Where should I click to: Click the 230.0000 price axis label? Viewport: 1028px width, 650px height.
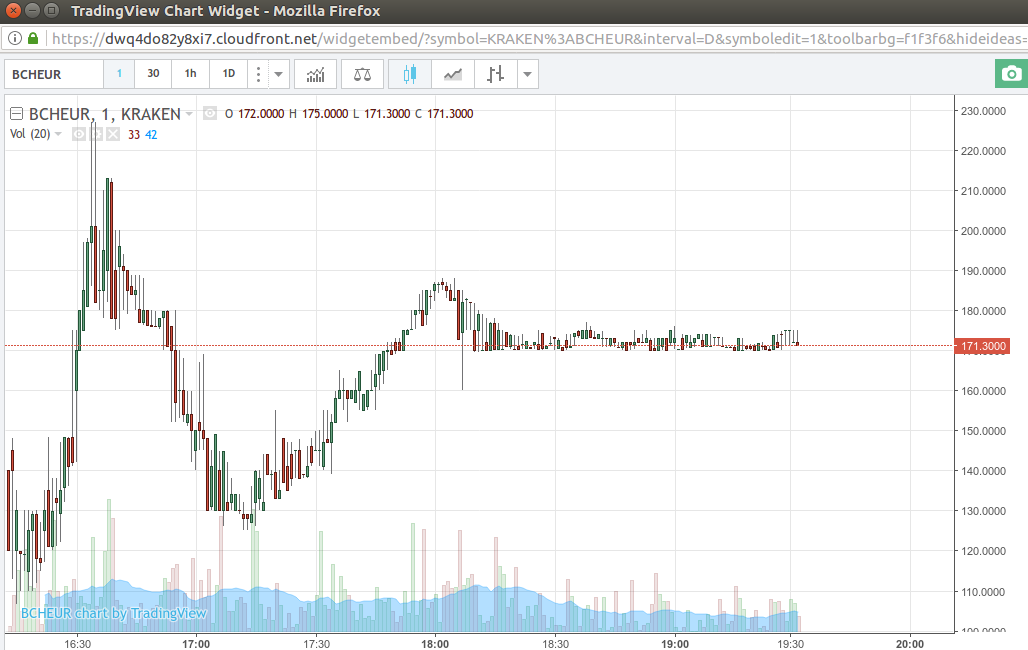(983, 111)
